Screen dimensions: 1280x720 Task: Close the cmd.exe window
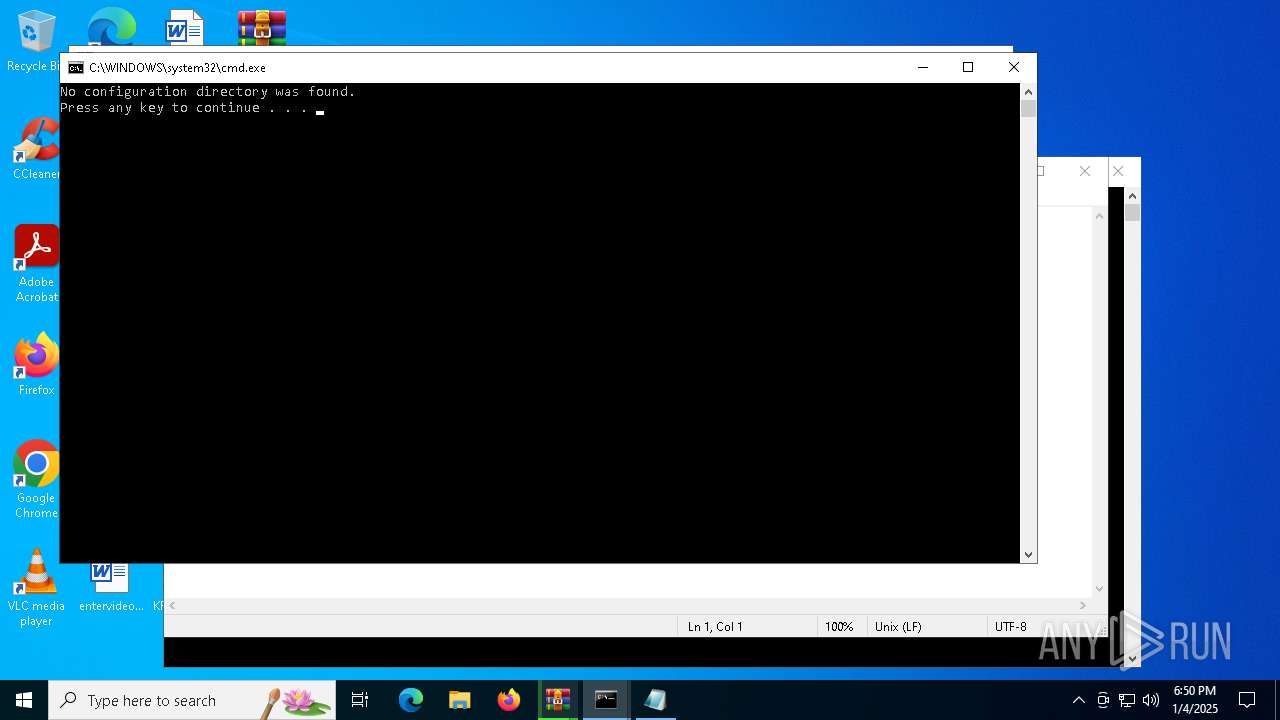1014,67
